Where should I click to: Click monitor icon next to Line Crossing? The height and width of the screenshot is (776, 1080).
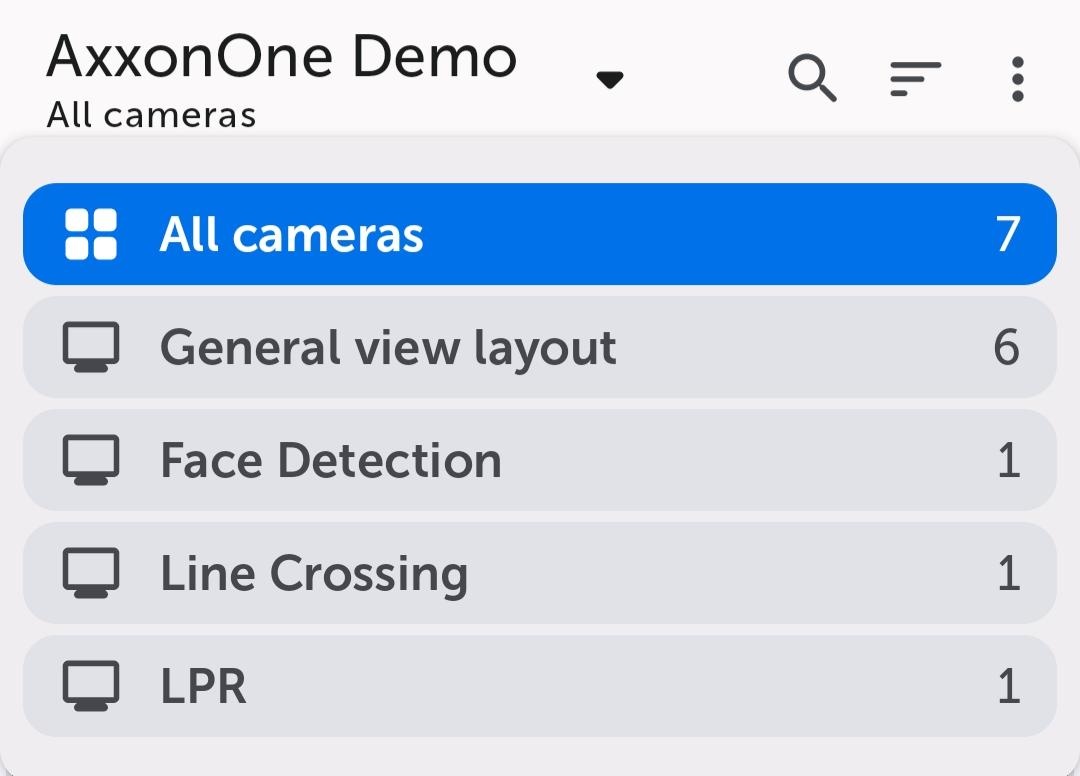[91, 573]
